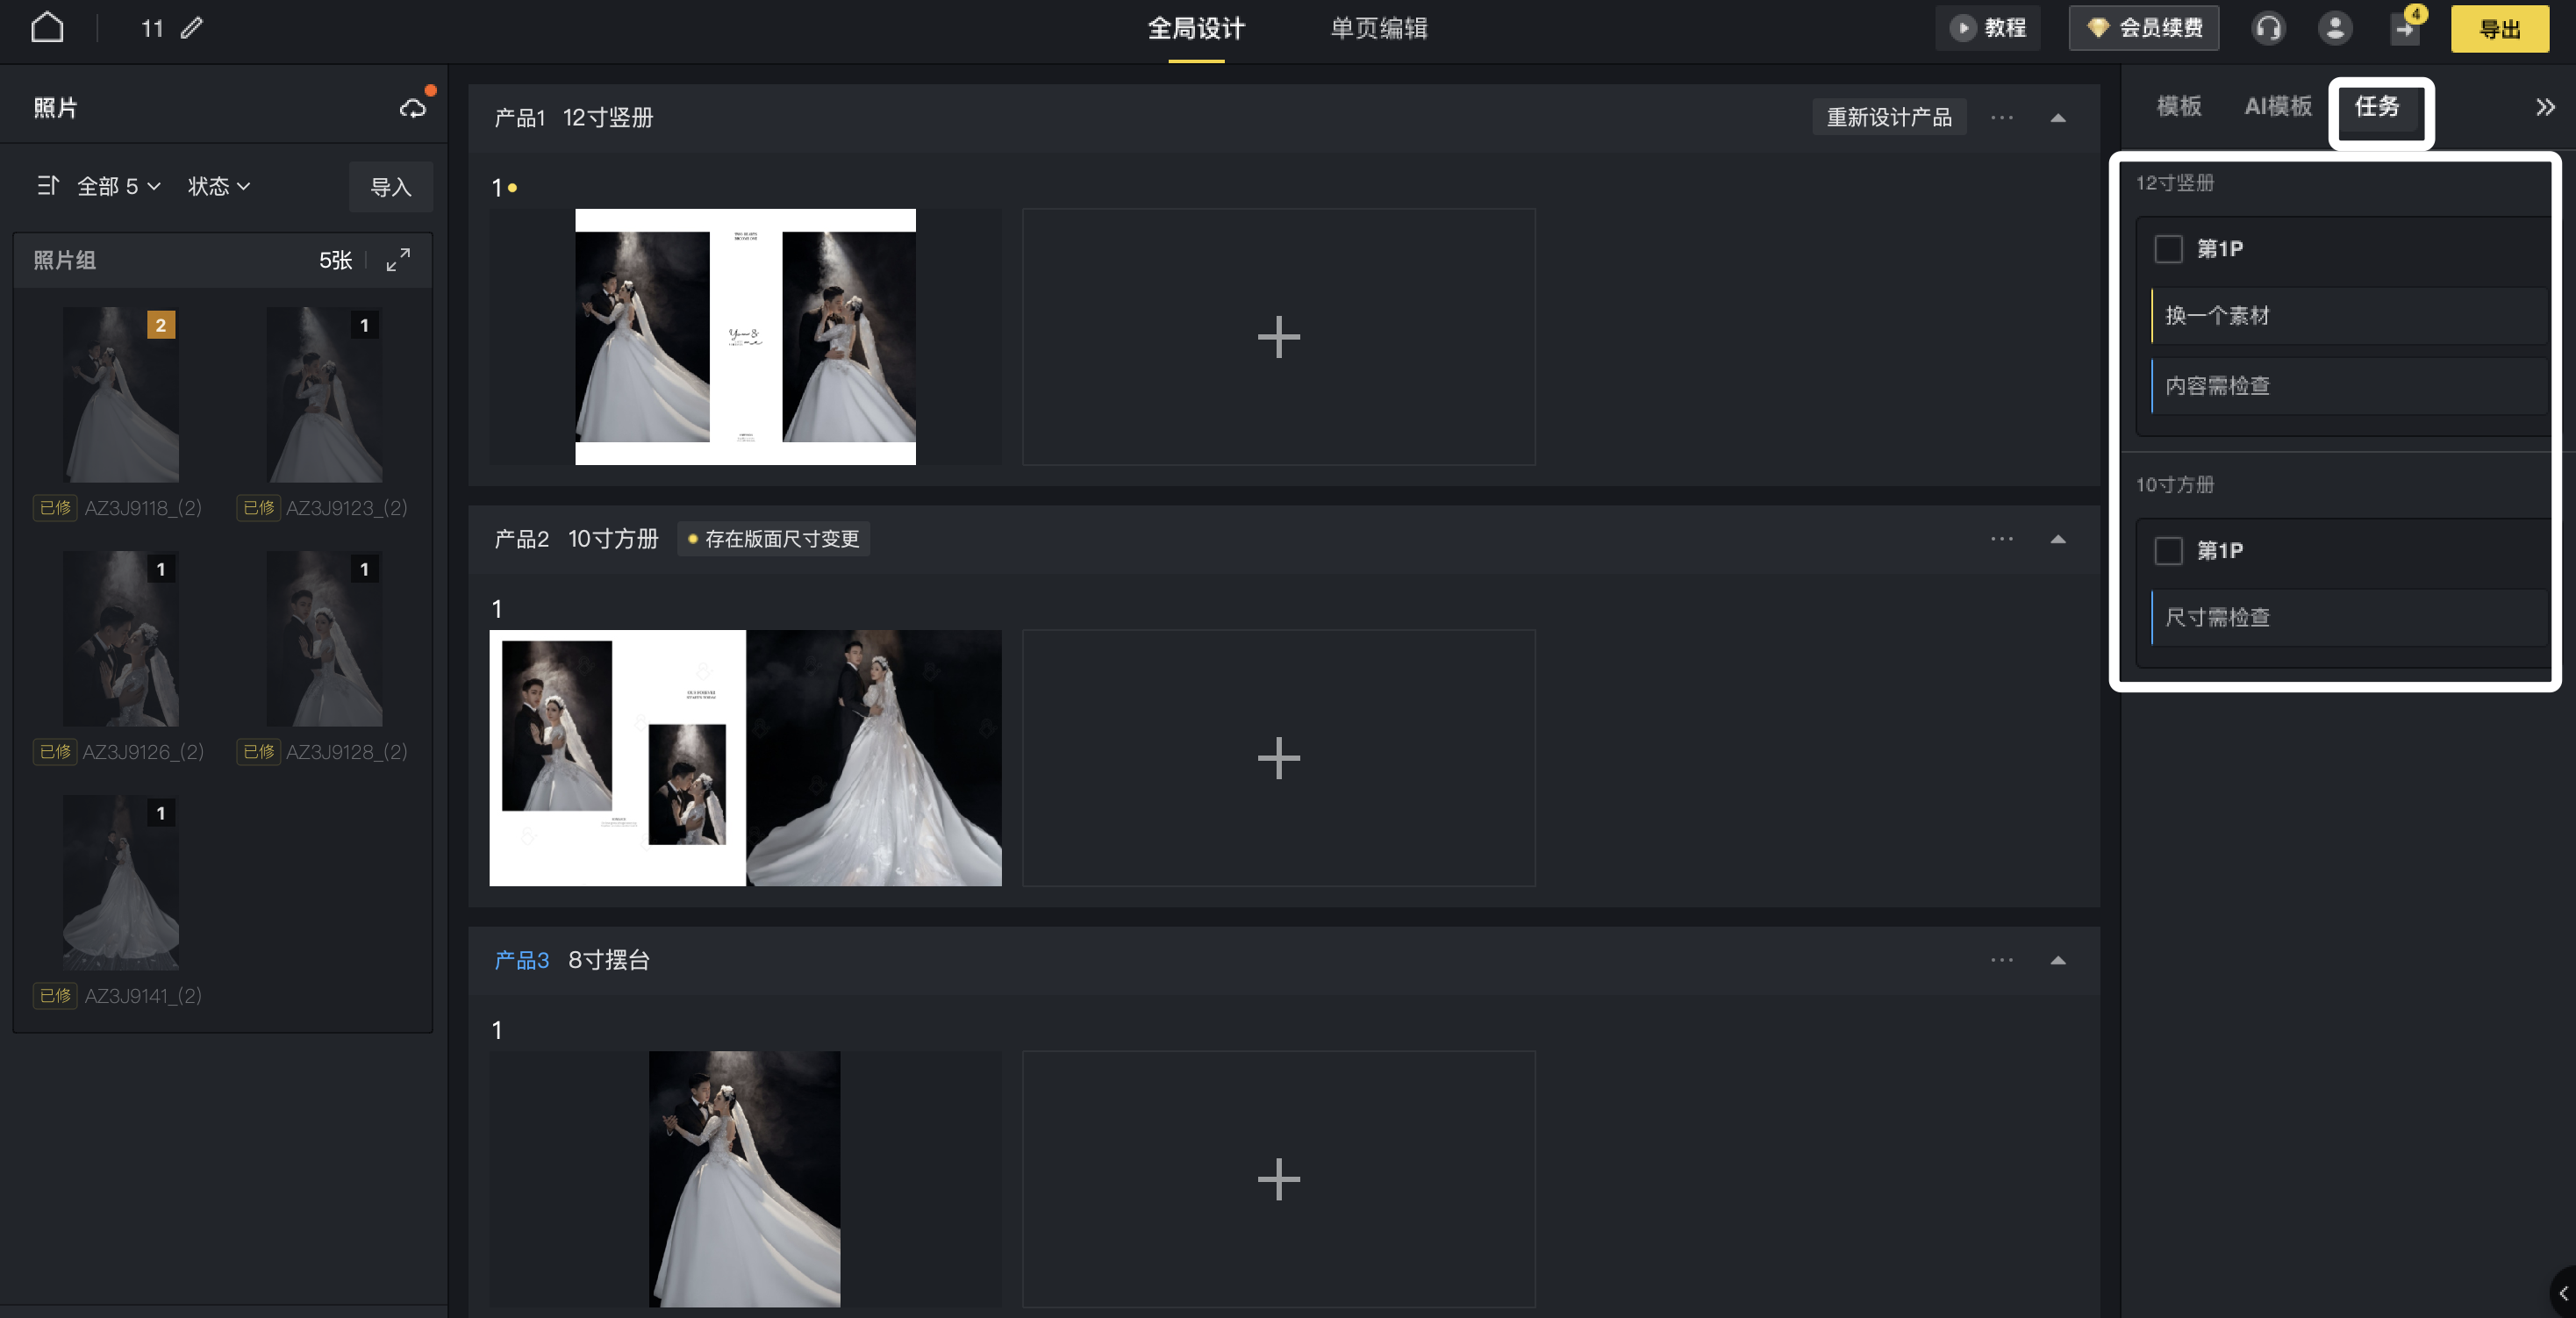
Task: Open the 状态 status dropdown
Action: coord(219,186)
